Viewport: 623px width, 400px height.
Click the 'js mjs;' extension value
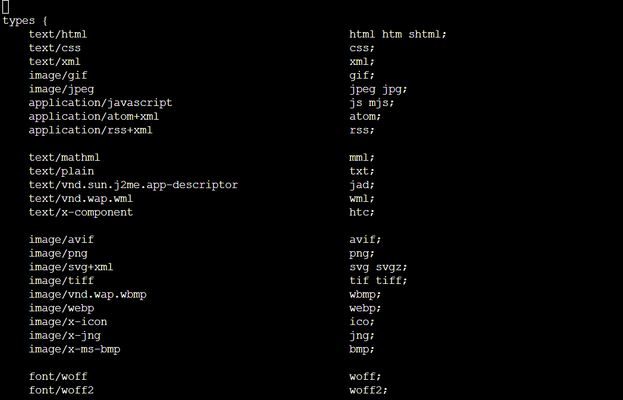[x=371, y=103]
